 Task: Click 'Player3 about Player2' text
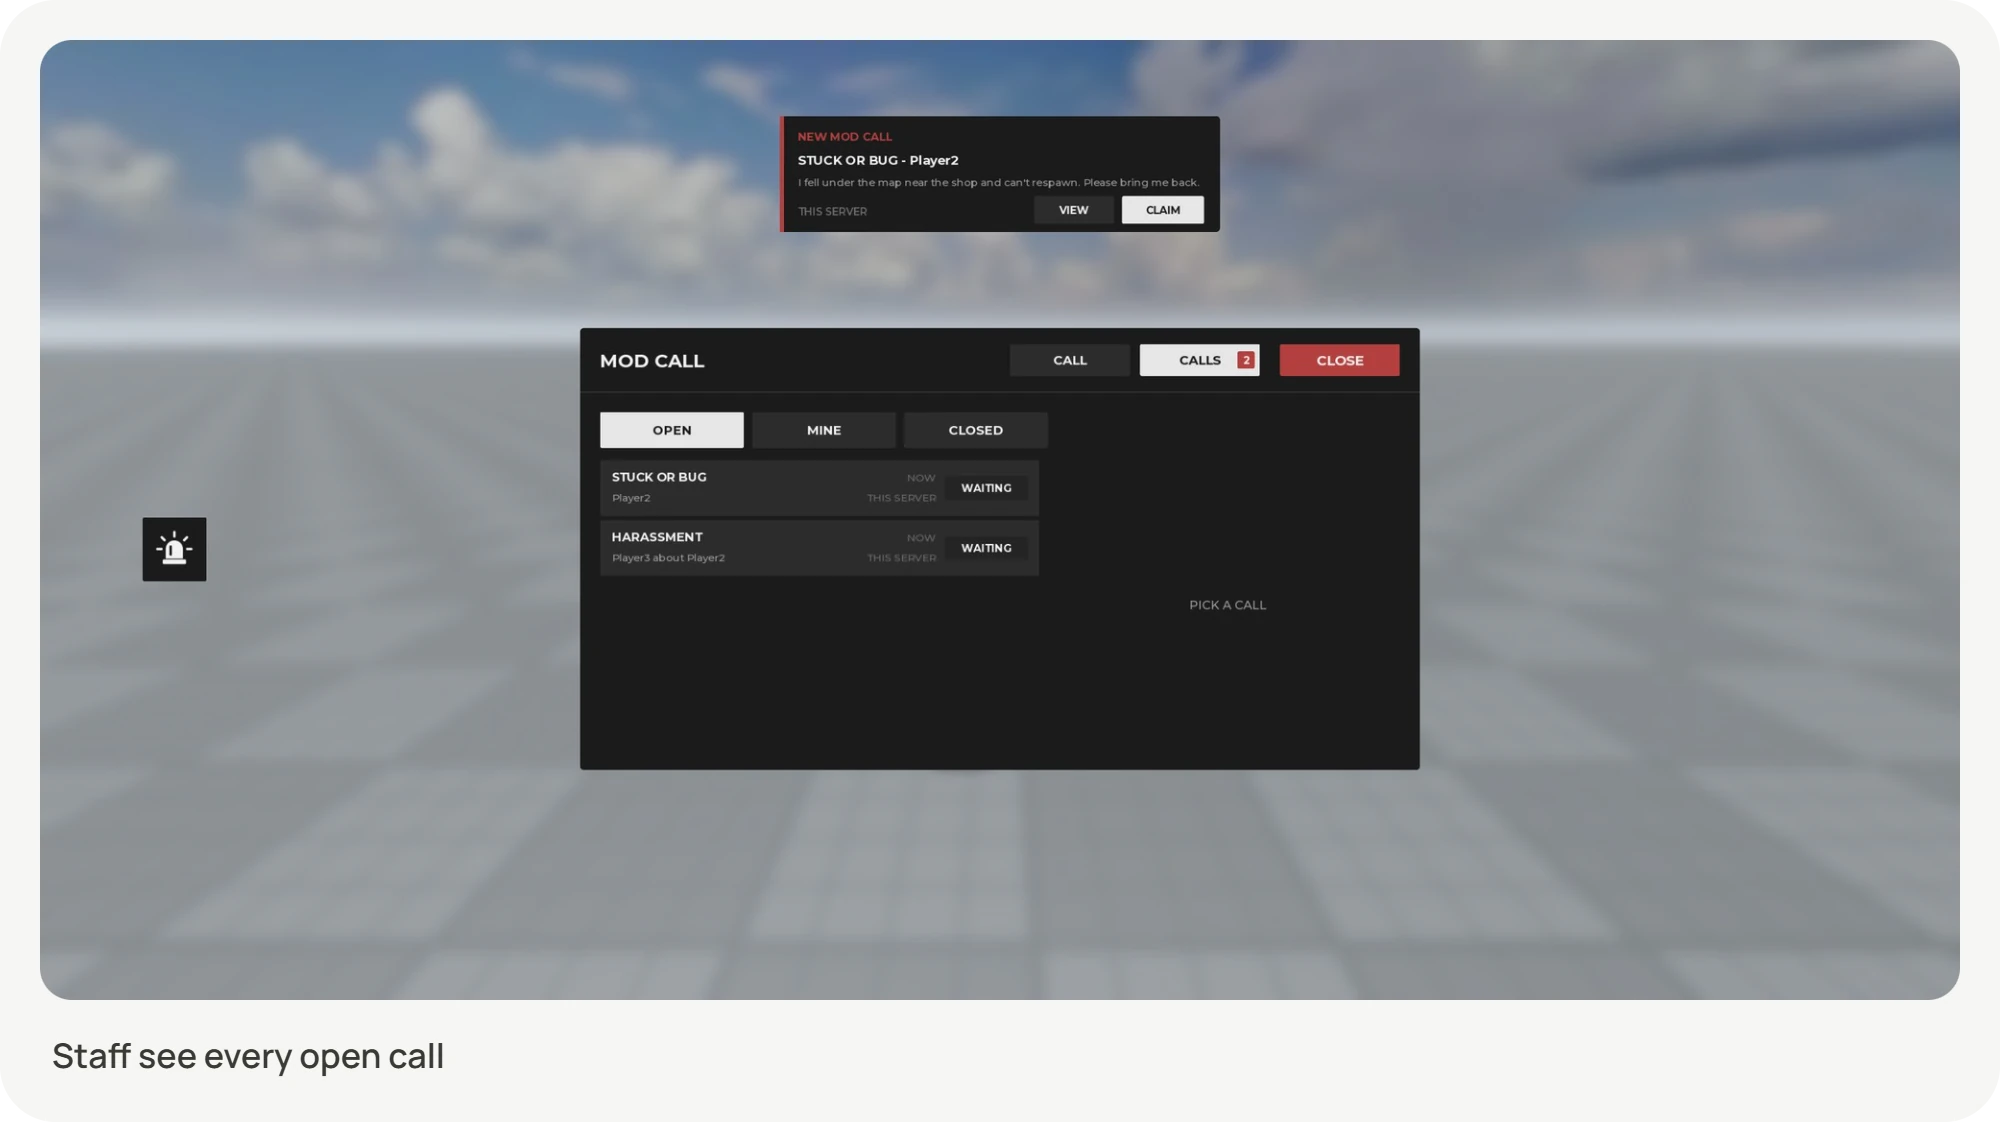[x=668, y=558]
